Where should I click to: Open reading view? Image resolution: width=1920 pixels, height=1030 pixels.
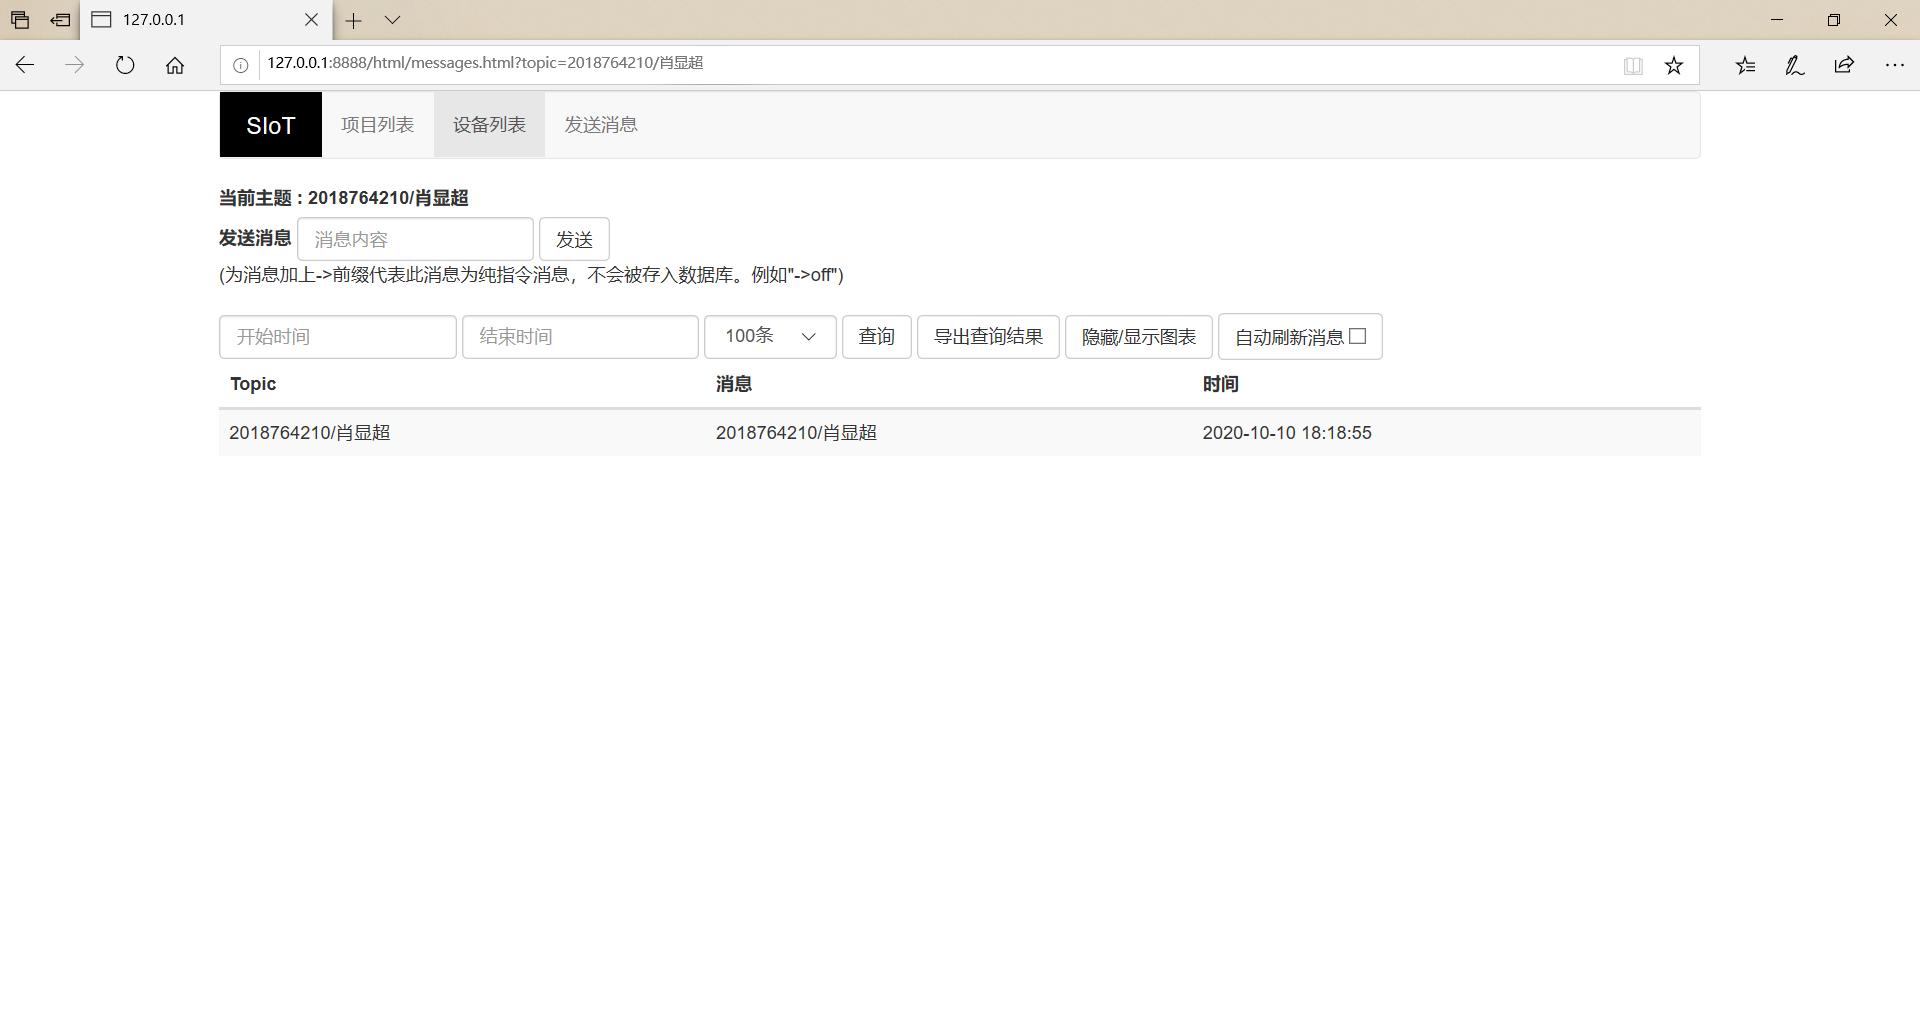click(x=1633, y=64)
